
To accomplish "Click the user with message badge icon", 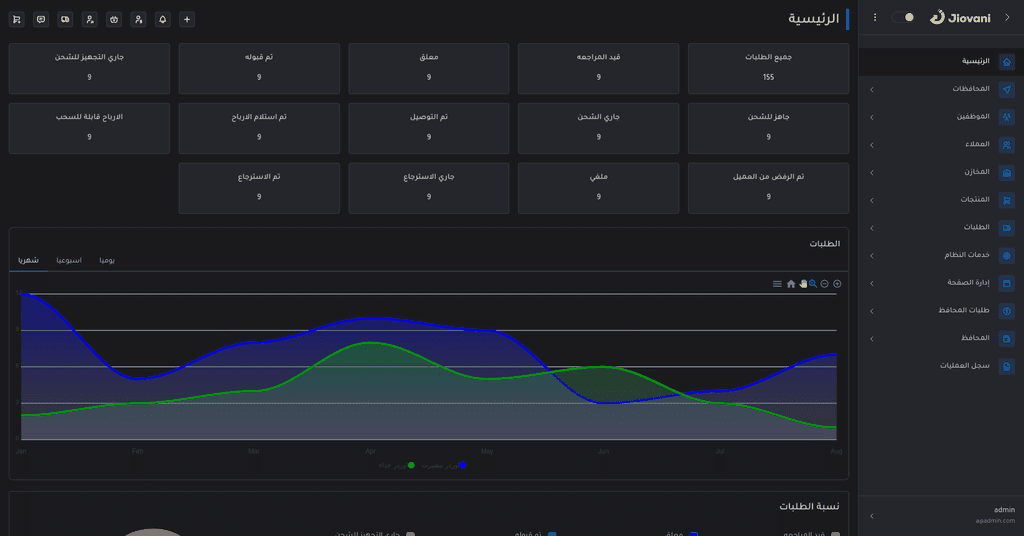I will coord(90,20).
